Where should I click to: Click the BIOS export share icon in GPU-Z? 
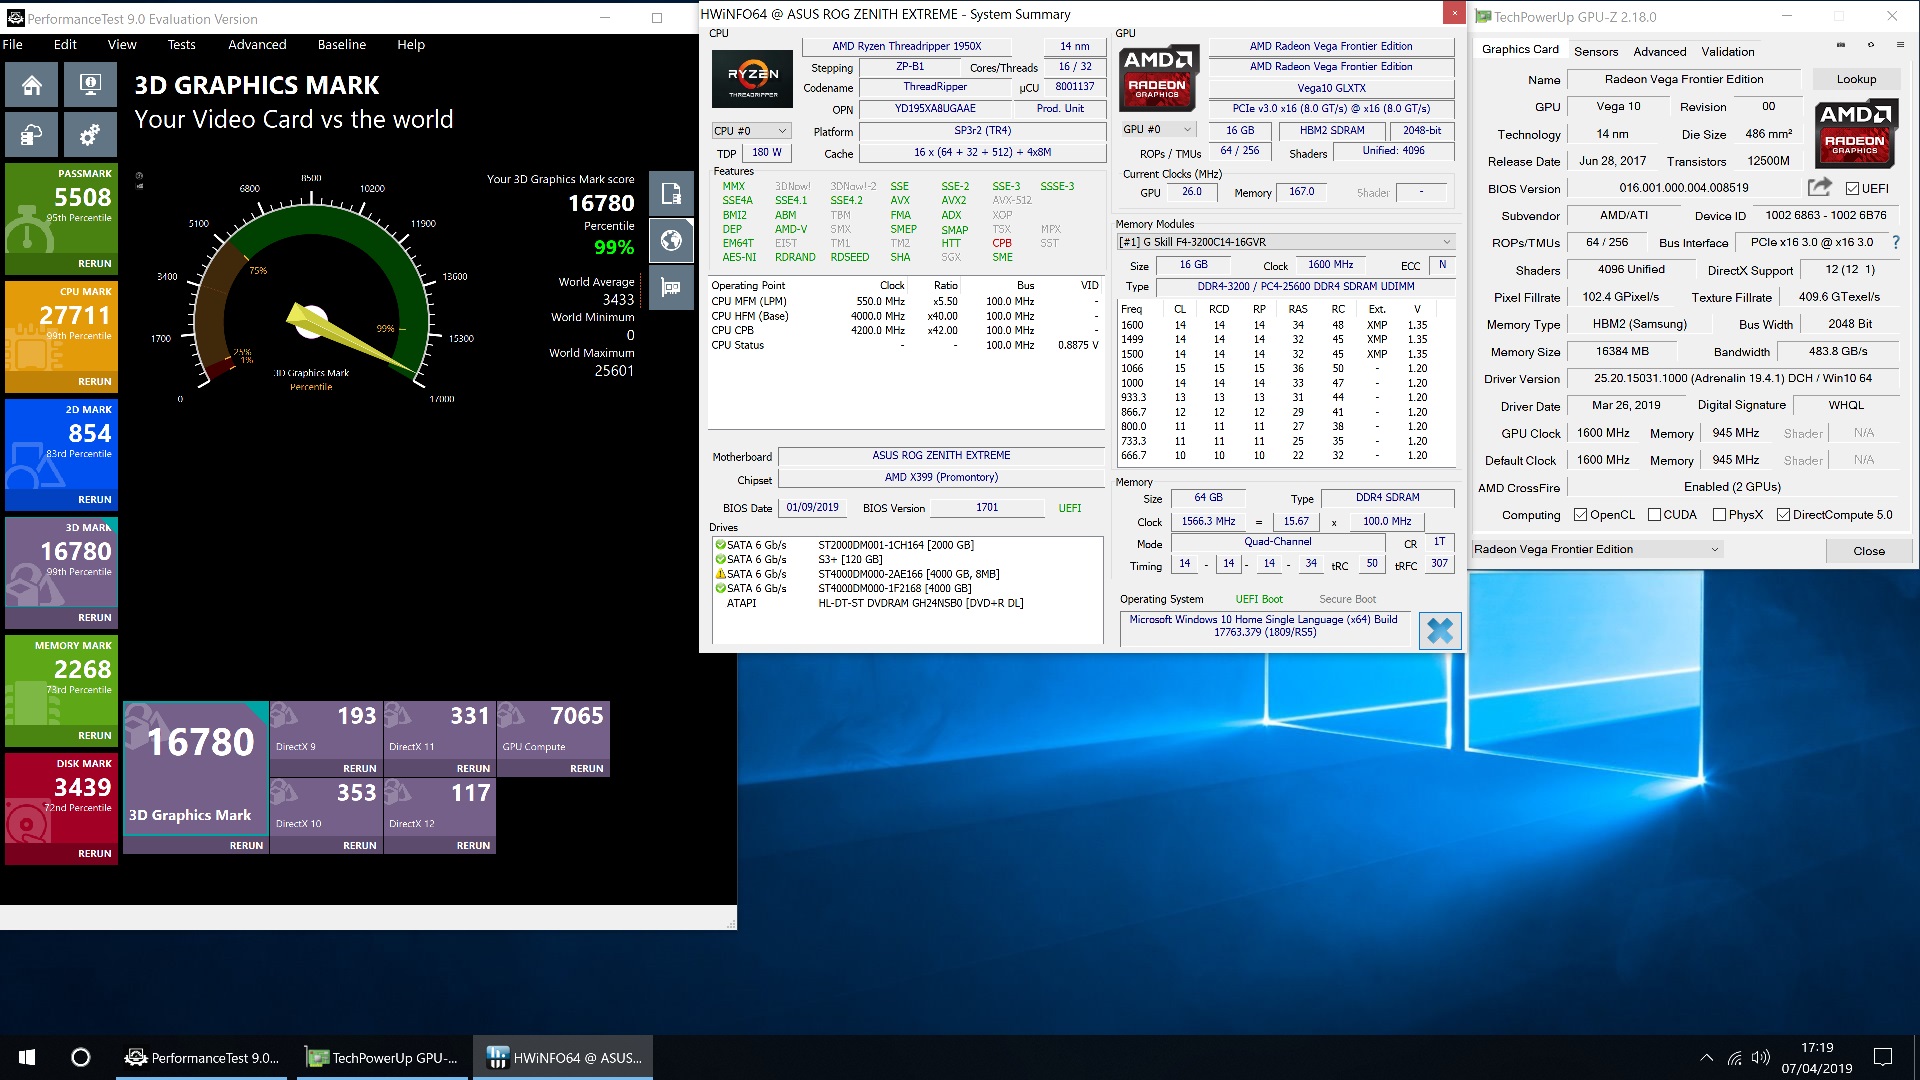pyautogui.click(x=1819, y=187)
